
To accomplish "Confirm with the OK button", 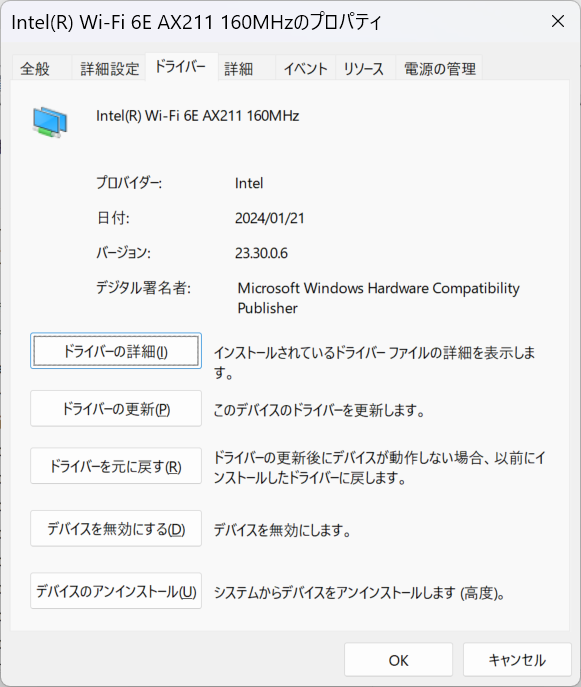I will click(x=398, y=660).
